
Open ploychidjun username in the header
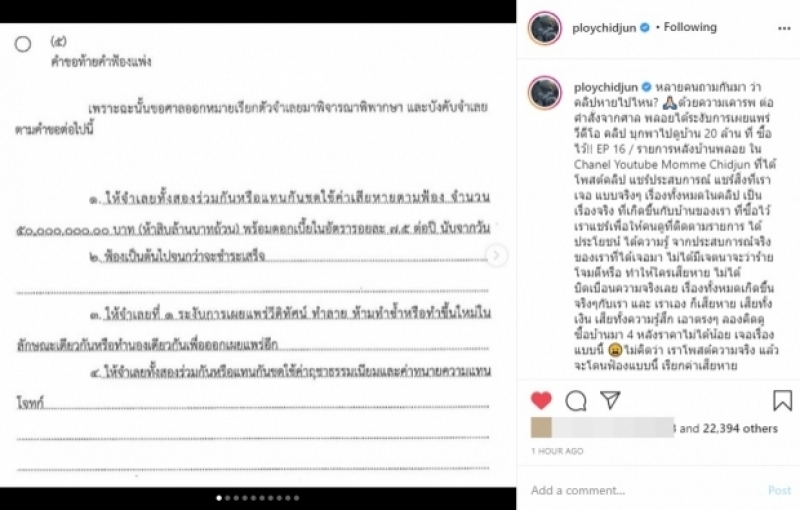(x=604, y=28)
